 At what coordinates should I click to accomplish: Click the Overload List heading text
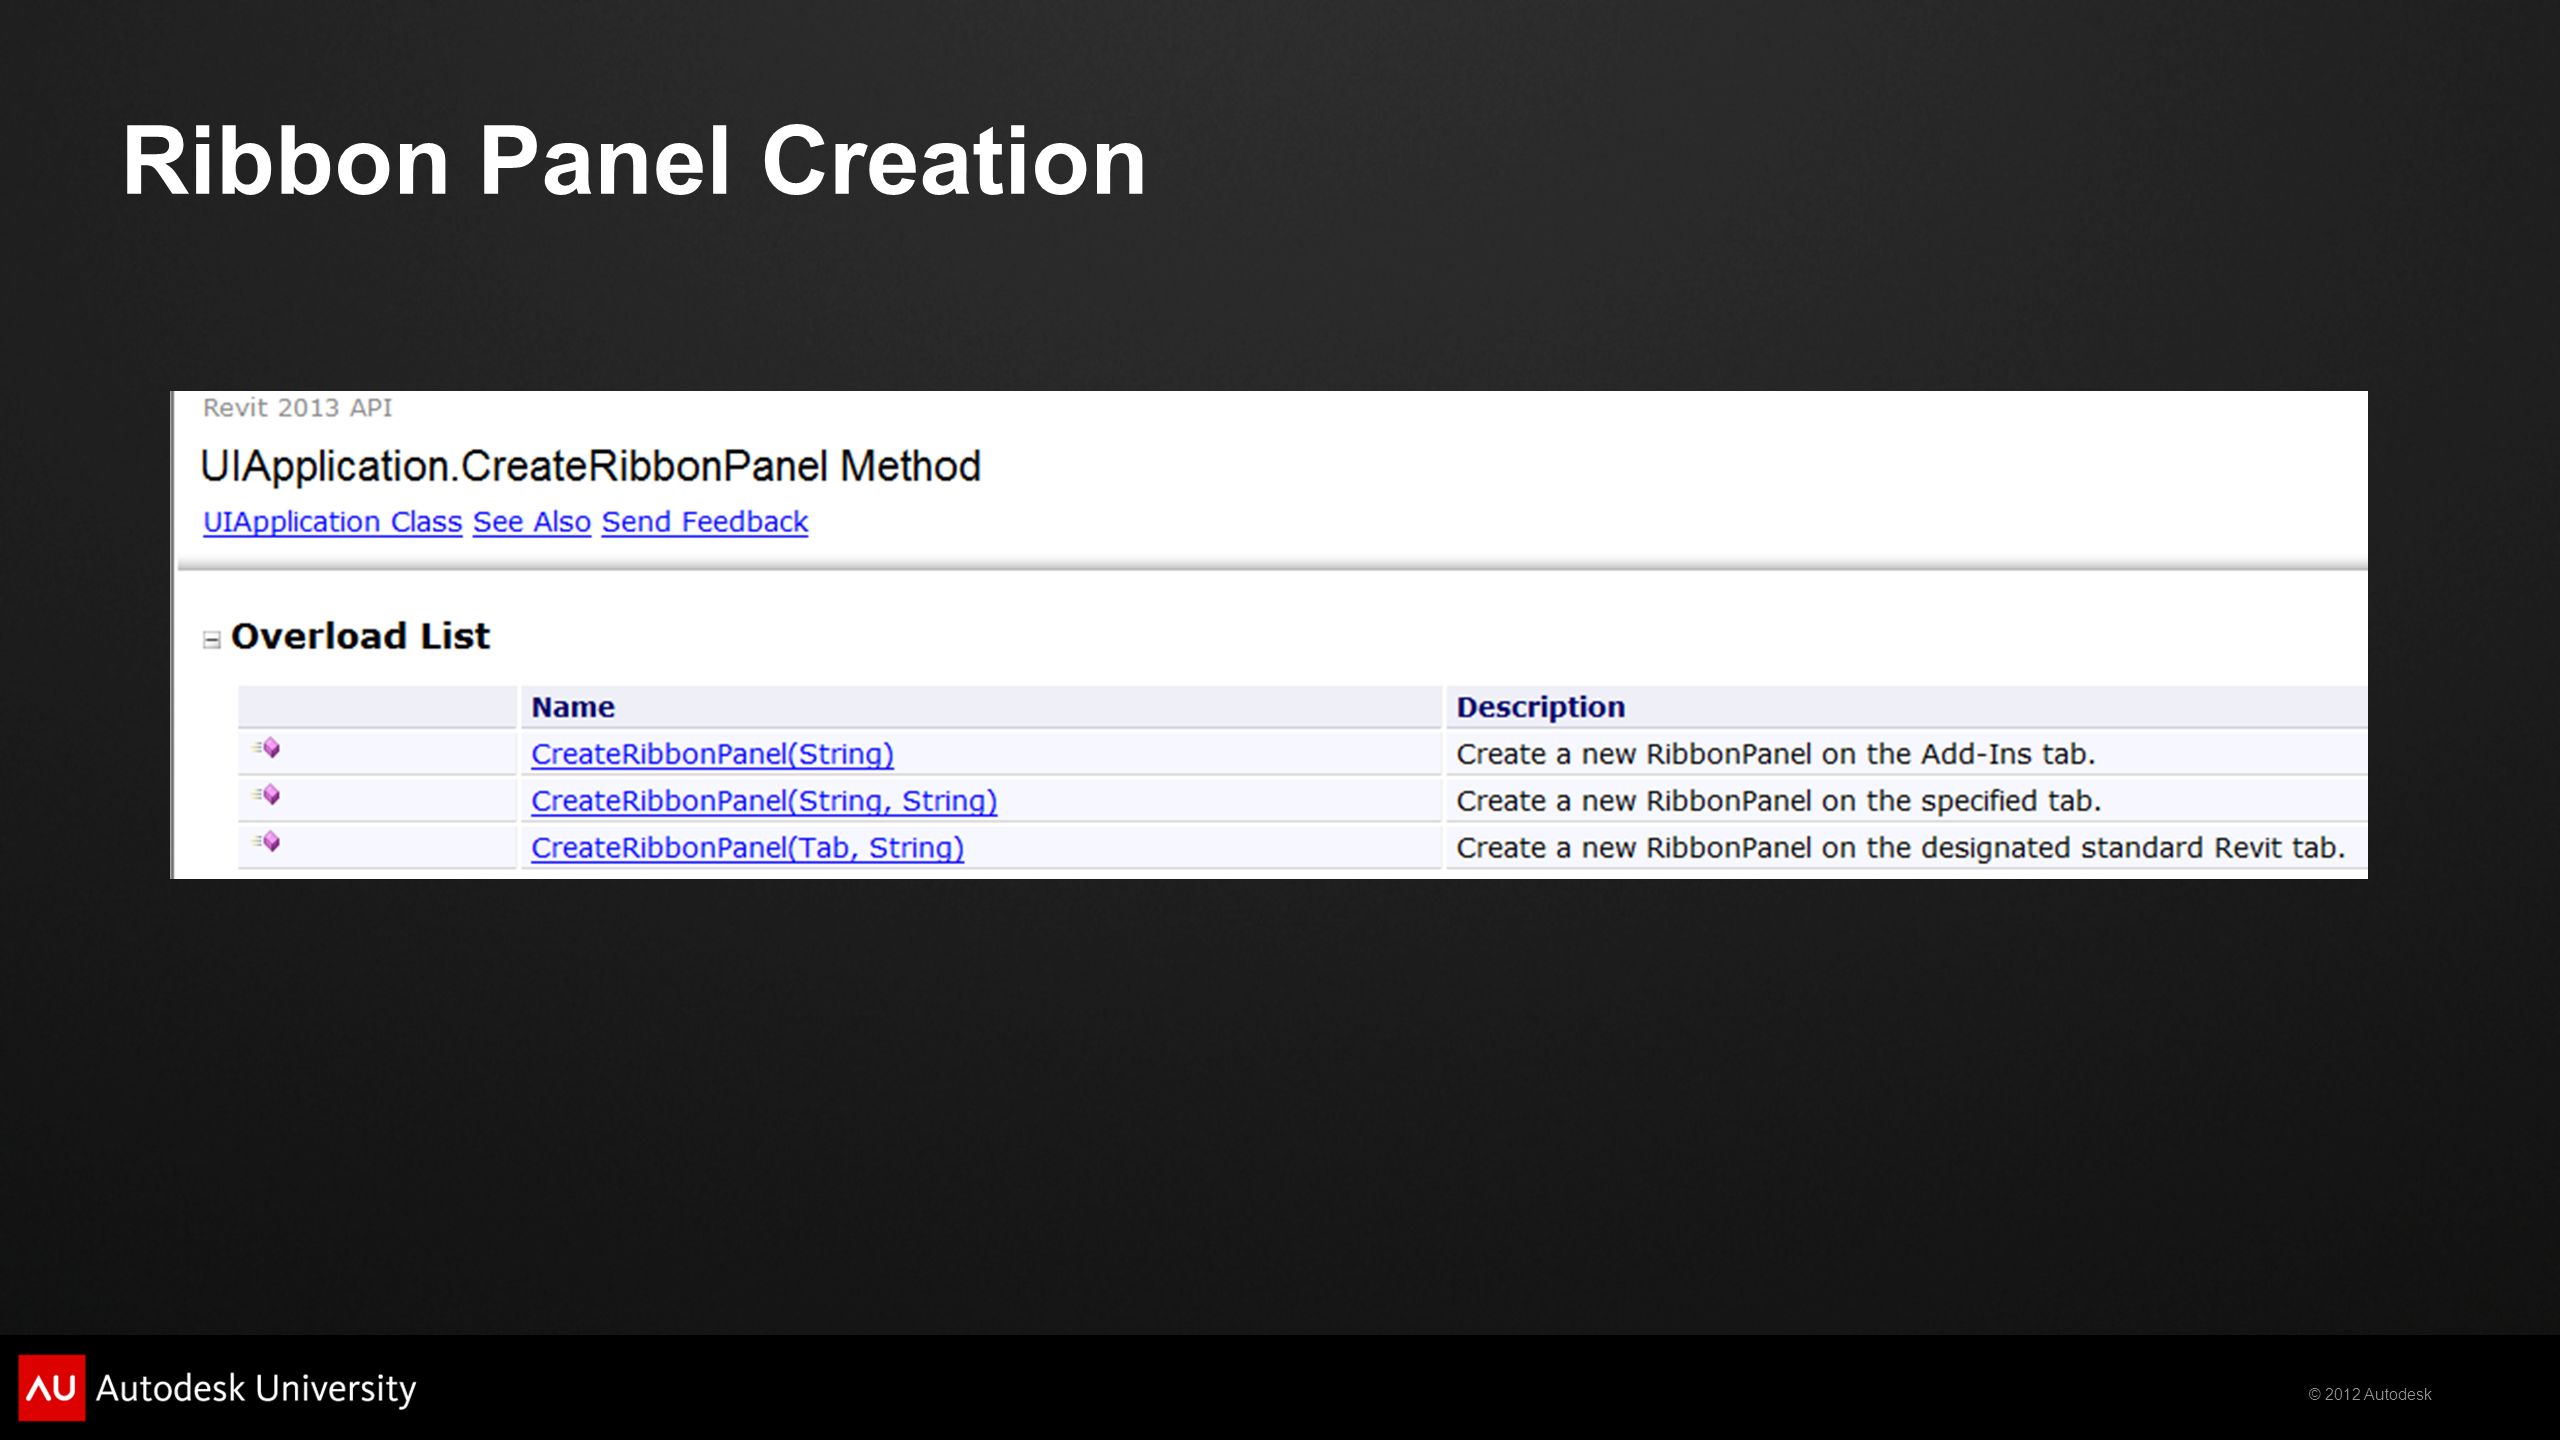tap(360, 637)
